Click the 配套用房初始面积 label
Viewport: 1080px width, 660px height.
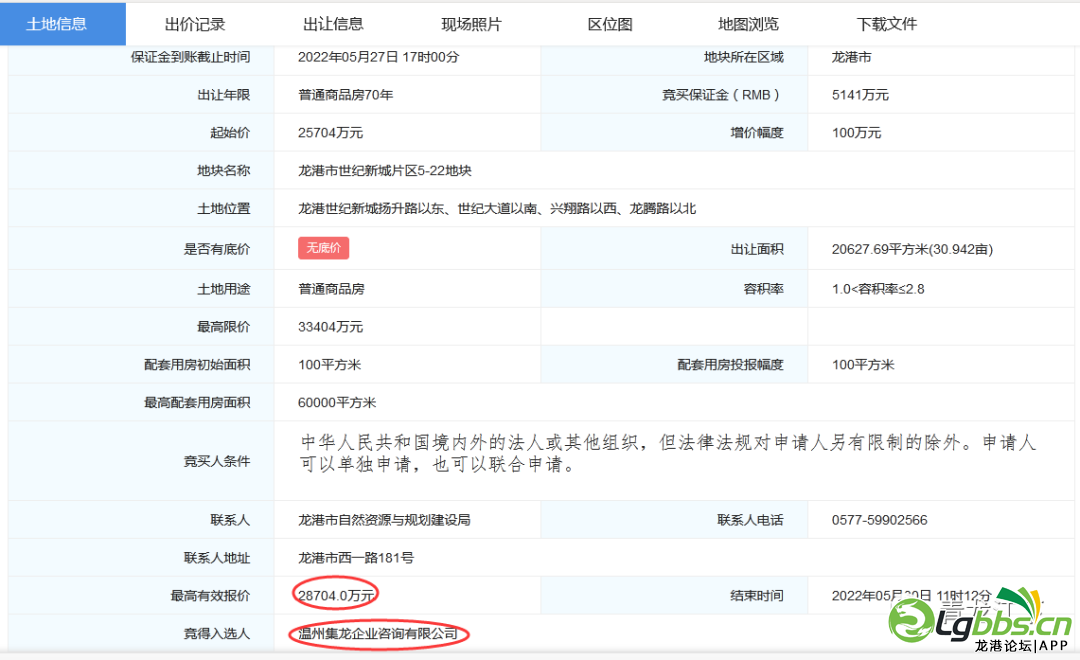pyautogui.click(x=197, y=365)
